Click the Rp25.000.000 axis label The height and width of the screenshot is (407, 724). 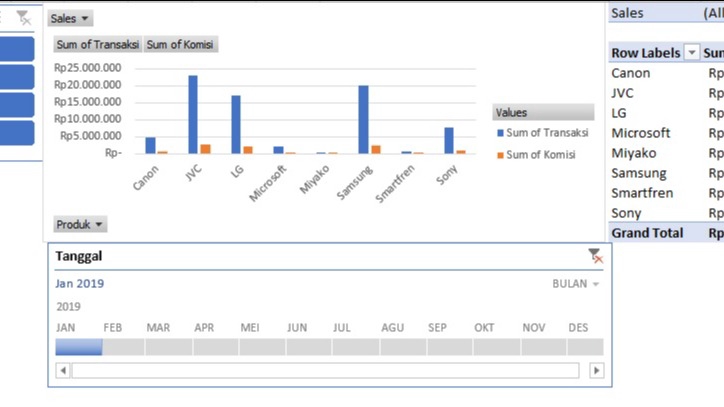[x=88, y=68]
